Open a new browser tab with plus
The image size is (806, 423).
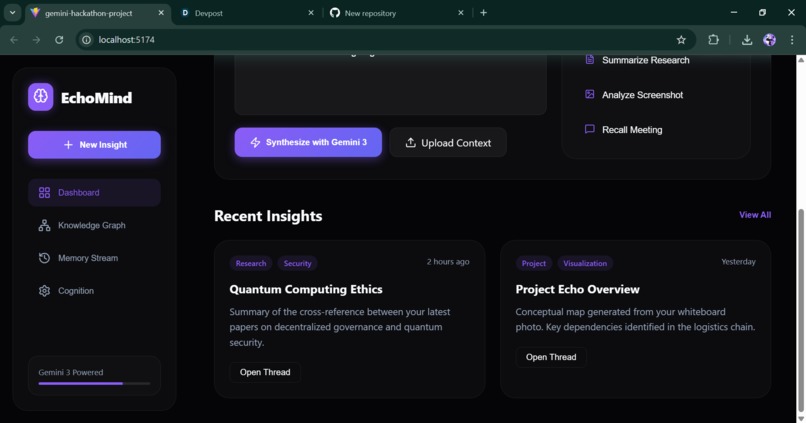coord(483,13)
